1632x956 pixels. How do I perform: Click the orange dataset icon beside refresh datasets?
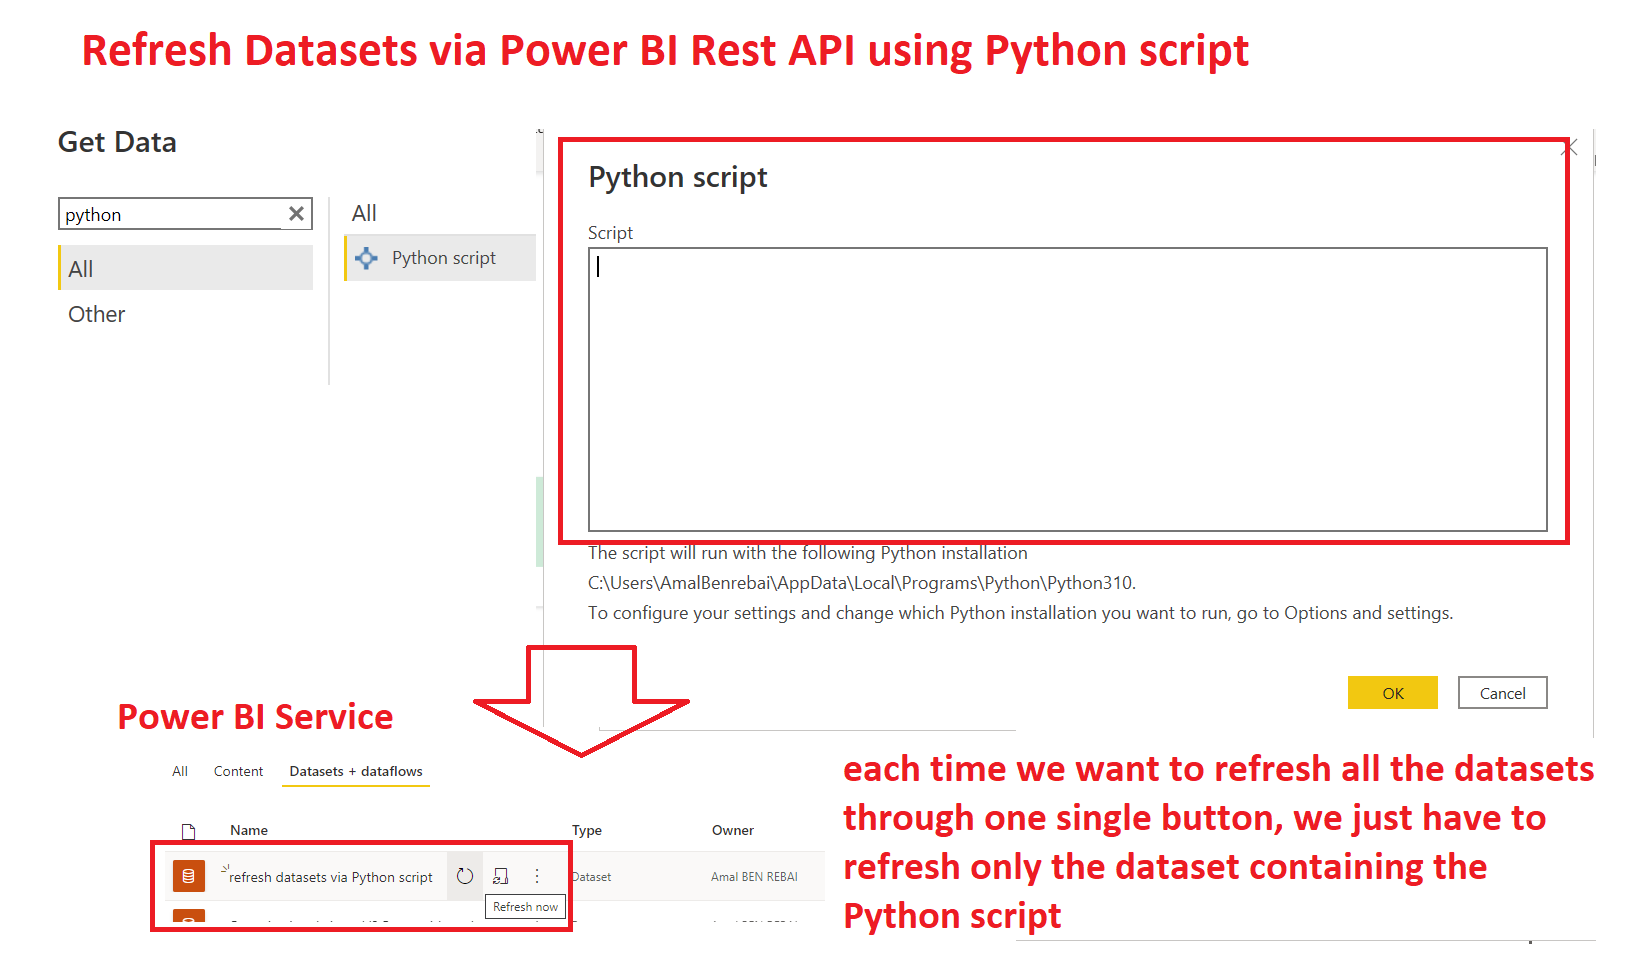pyautogui.click(x=187, y=876)
